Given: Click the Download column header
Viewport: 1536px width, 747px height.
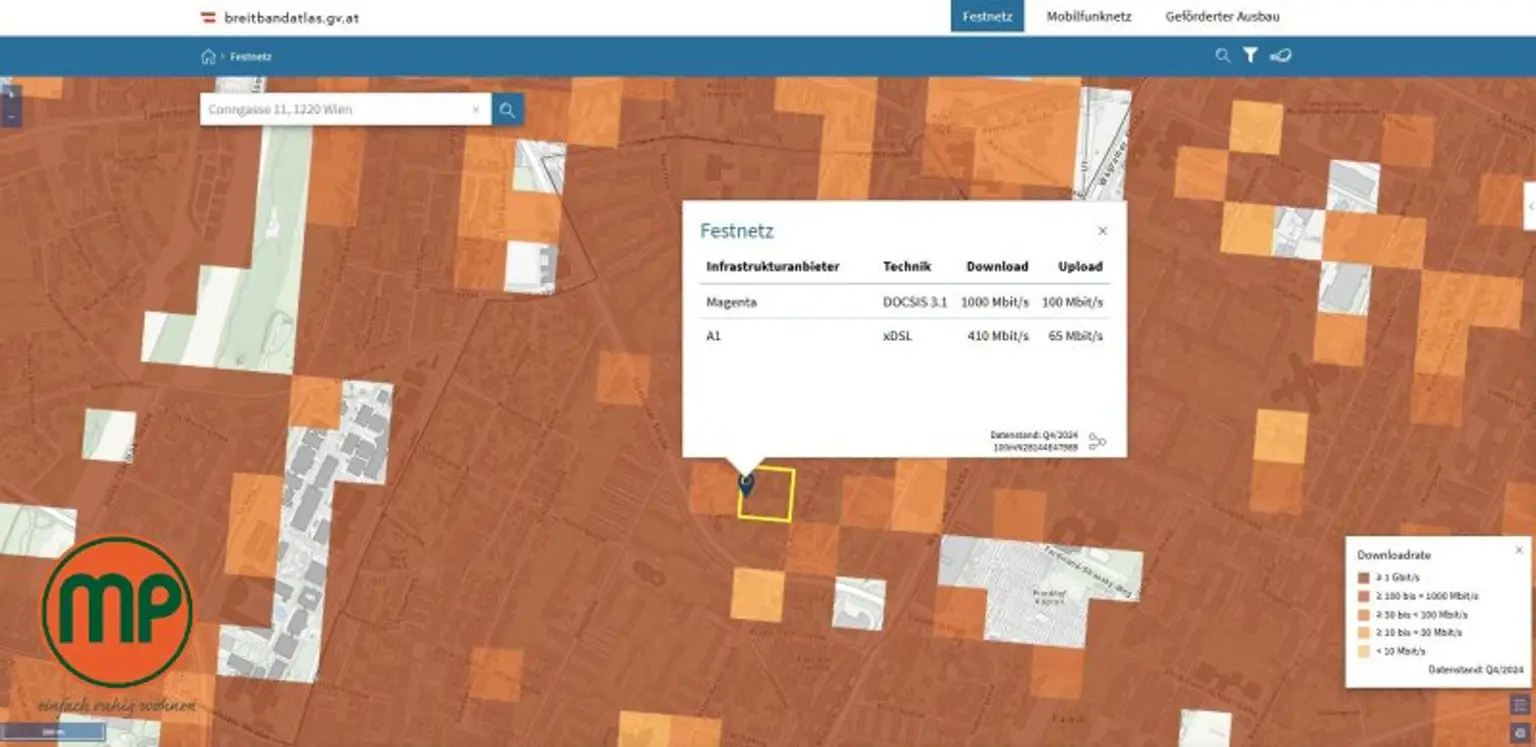Looking at the screenshot, I should [997, 267].
